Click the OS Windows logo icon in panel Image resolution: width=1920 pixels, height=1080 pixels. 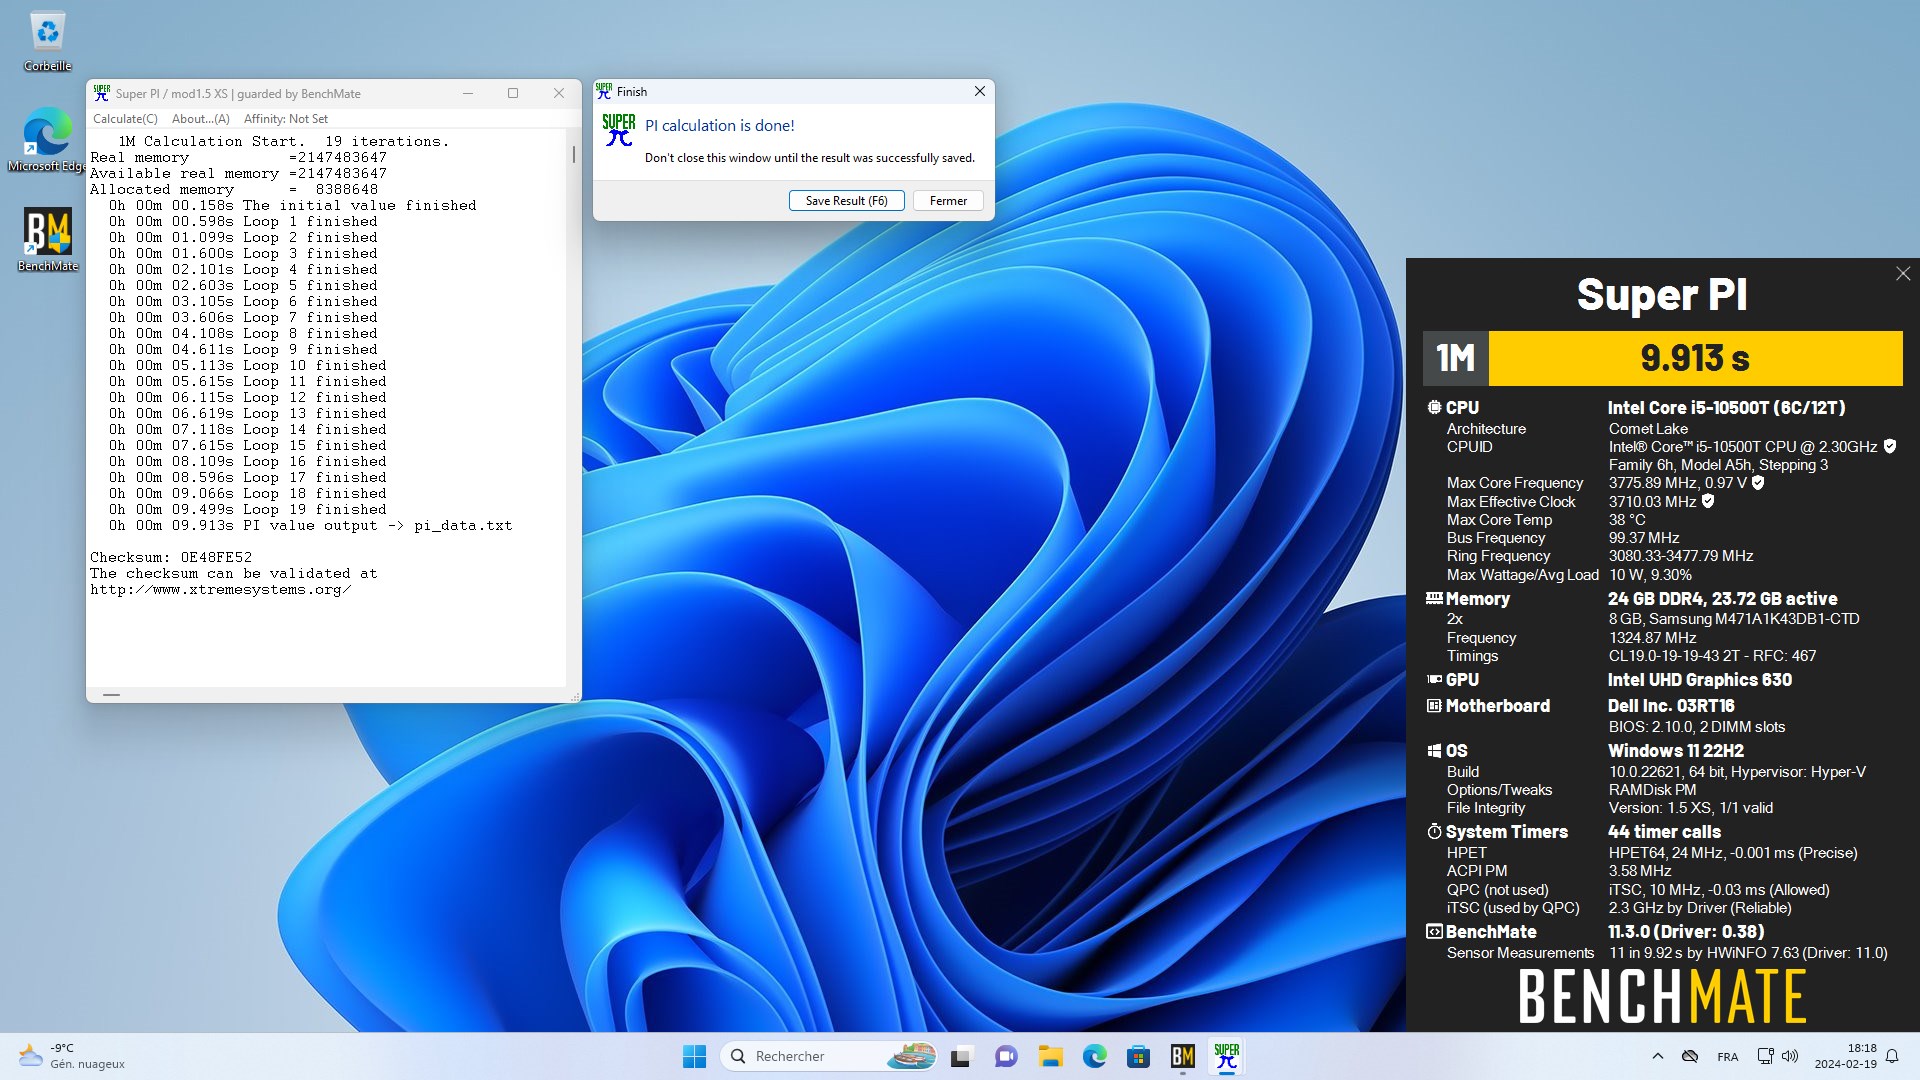pyautogui.click(x=1434, y=751)
